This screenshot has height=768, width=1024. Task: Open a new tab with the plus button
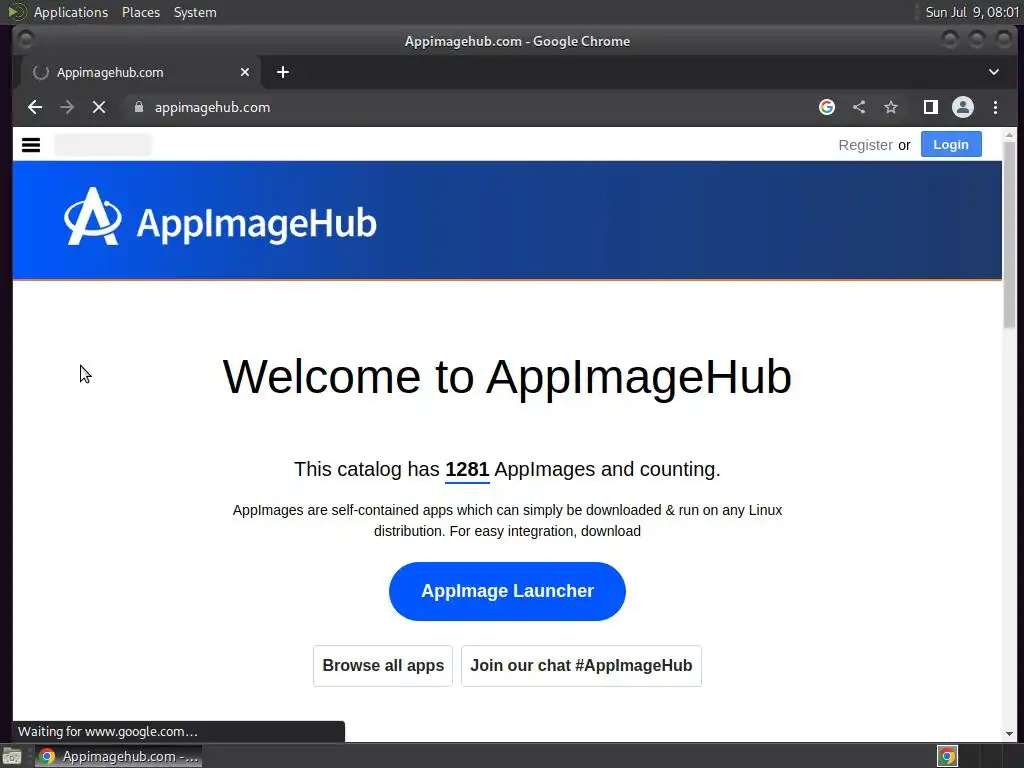[x=283, y=72]
